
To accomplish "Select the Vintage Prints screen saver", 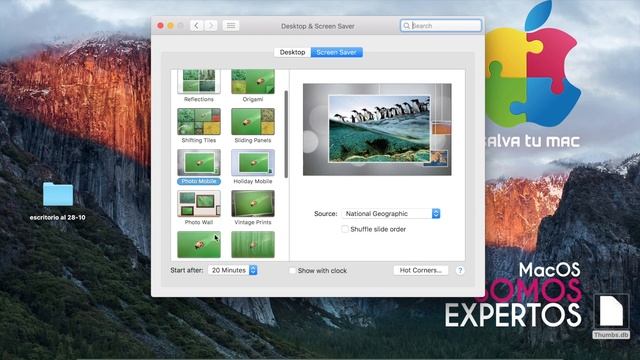I will tap(253, 203).
